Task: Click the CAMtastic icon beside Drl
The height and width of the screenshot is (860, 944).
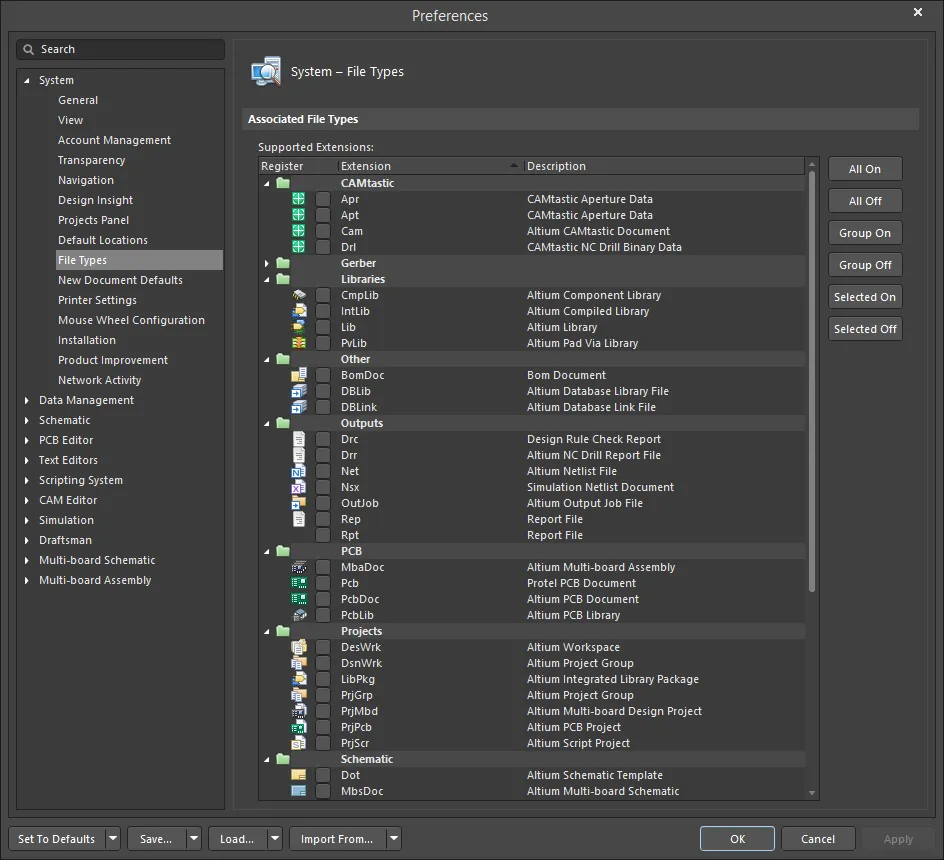Action: [299, 247]
